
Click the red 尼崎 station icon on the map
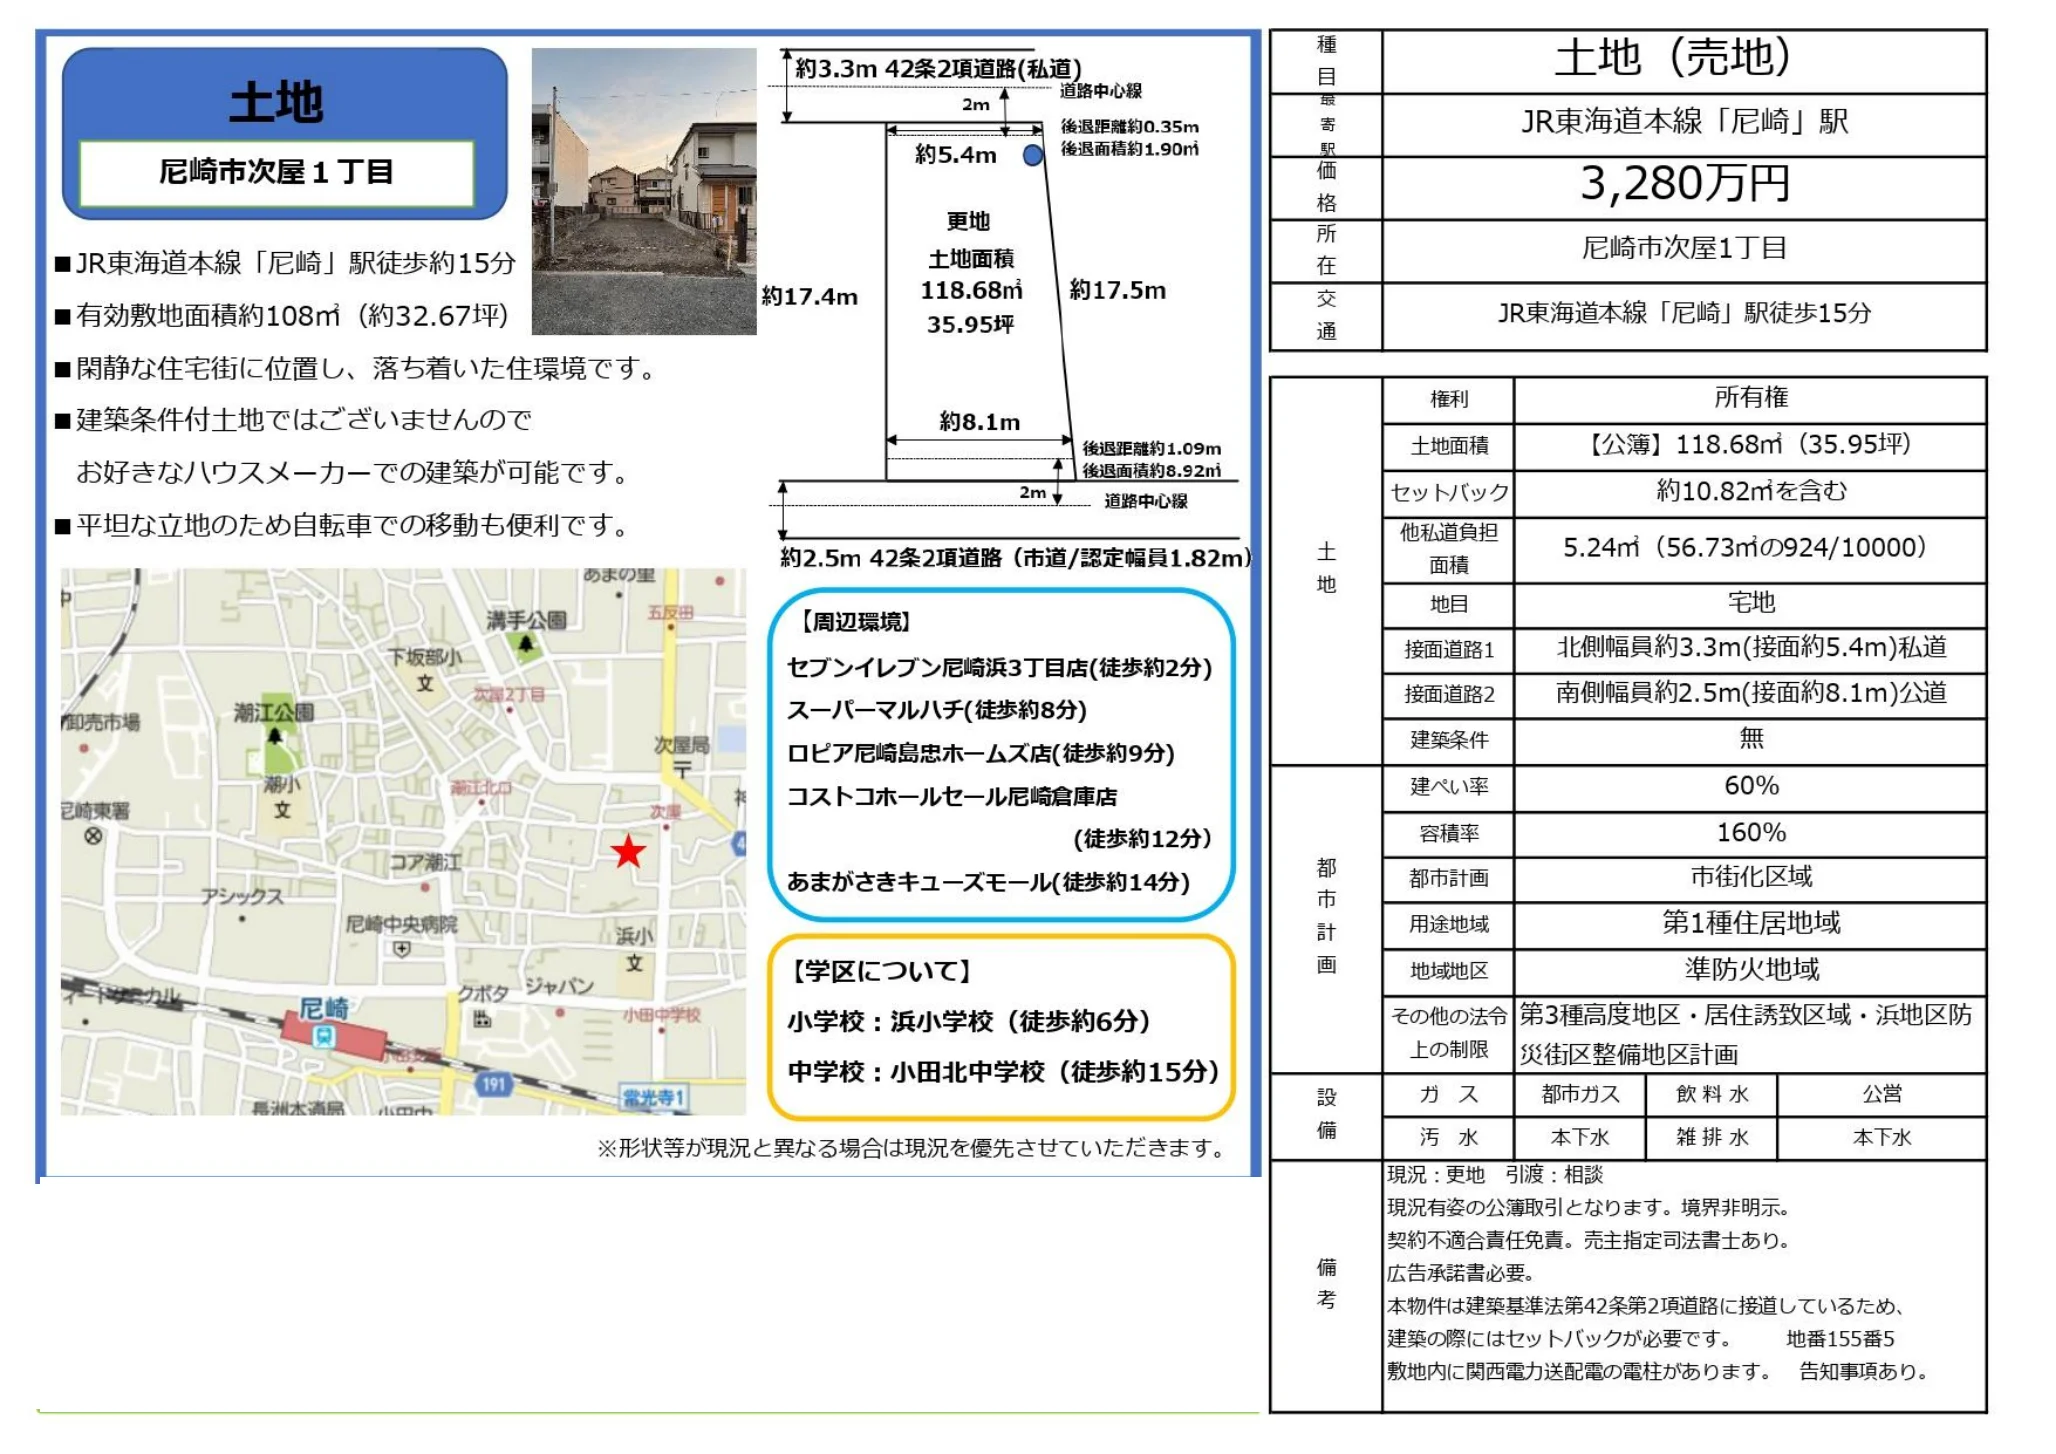click(x=333, y=1034)
